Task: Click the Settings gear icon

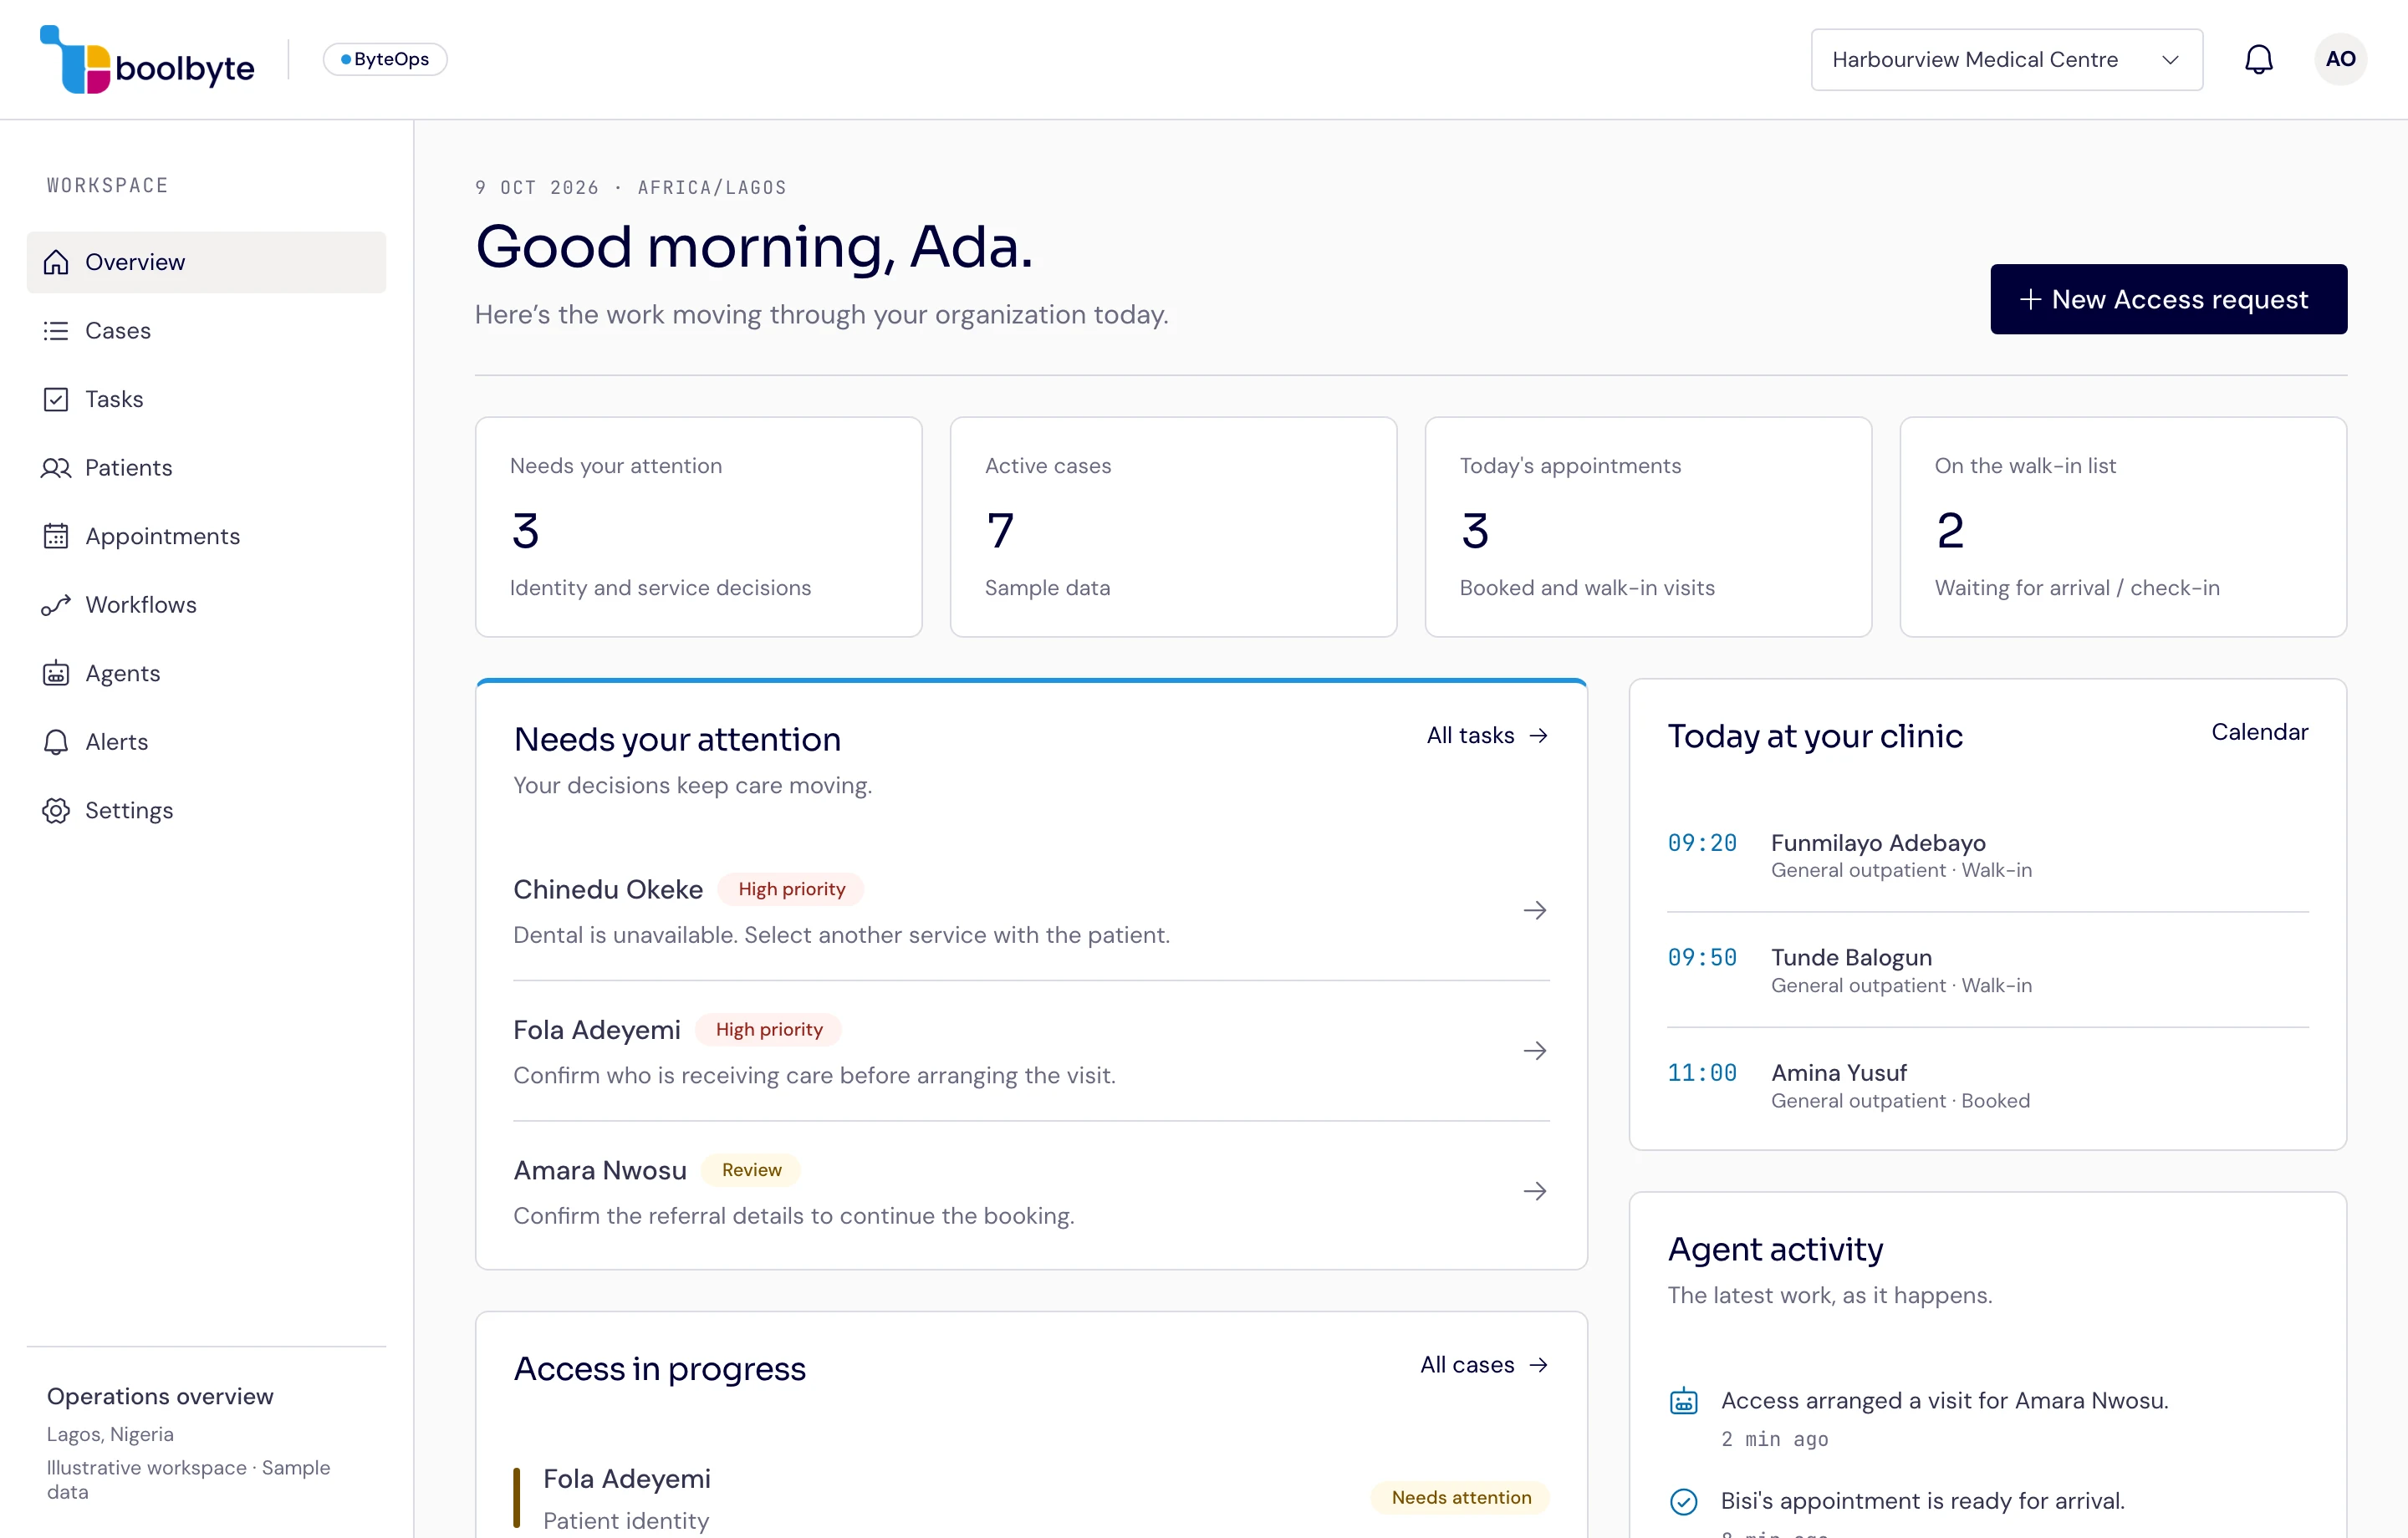Action: [56, 810]
